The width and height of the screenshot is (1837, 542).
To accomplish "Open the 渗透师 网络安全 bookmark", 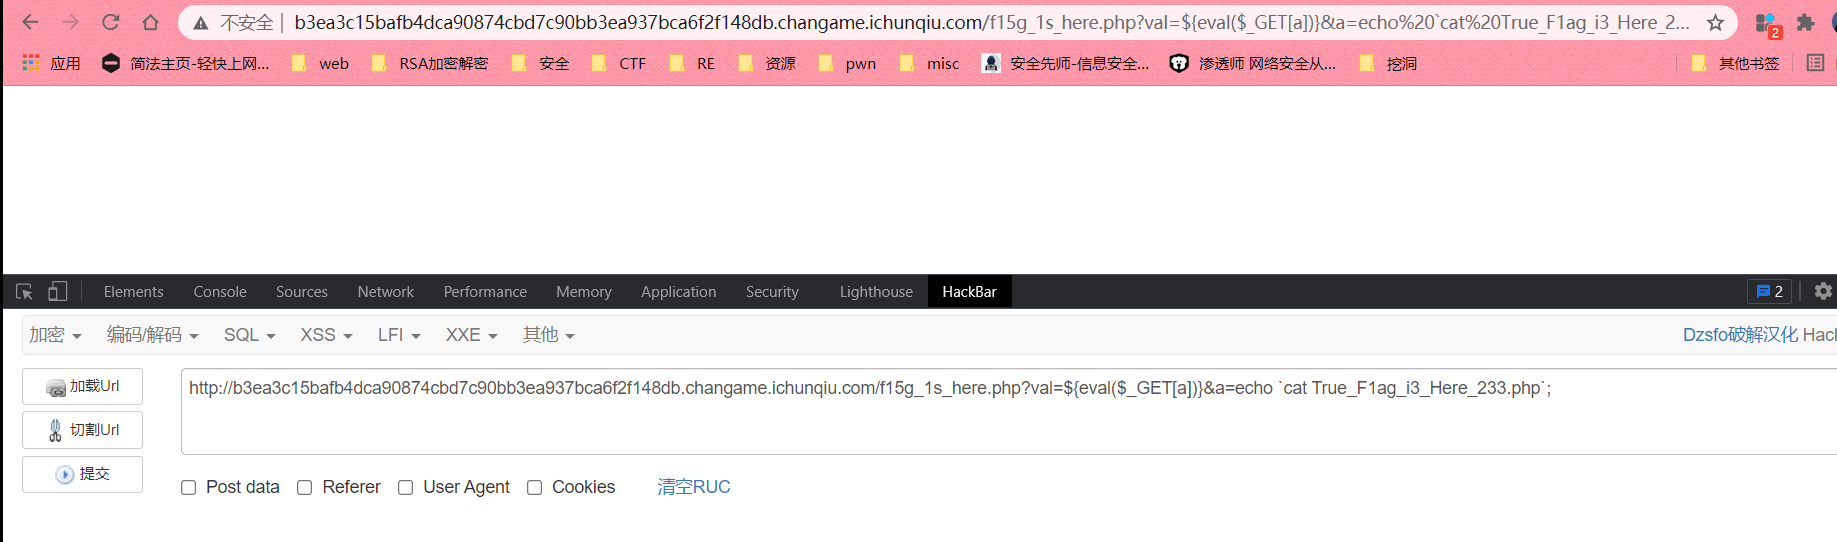I will (x=1254, y=63).
